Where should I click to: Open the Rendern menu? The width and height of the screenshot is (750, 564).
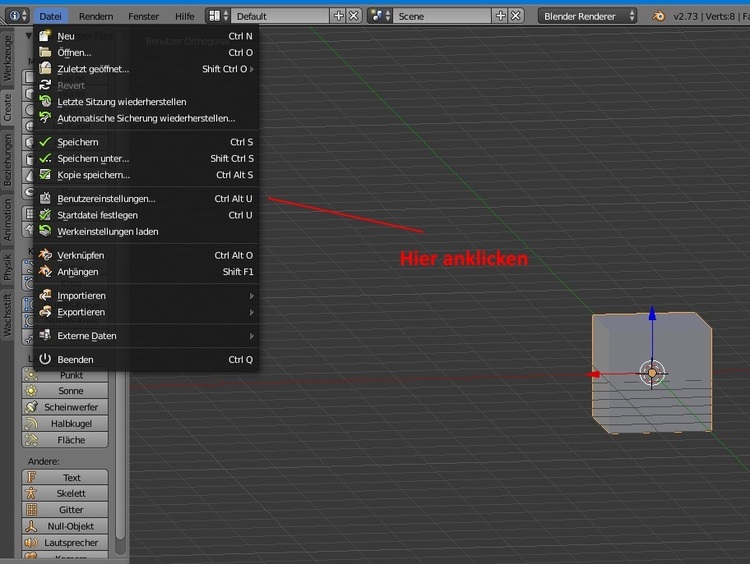point(96,16)
